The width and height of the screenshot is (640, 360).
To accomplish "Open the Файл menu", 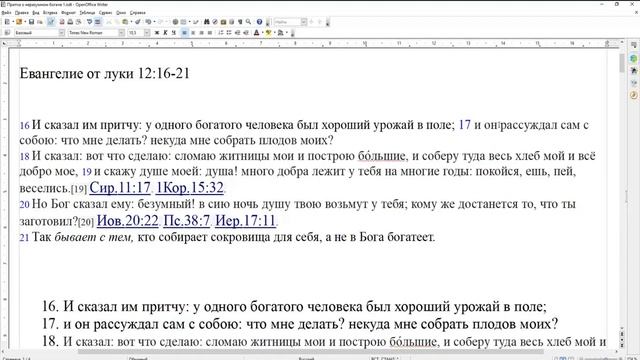I will point(6,13).
